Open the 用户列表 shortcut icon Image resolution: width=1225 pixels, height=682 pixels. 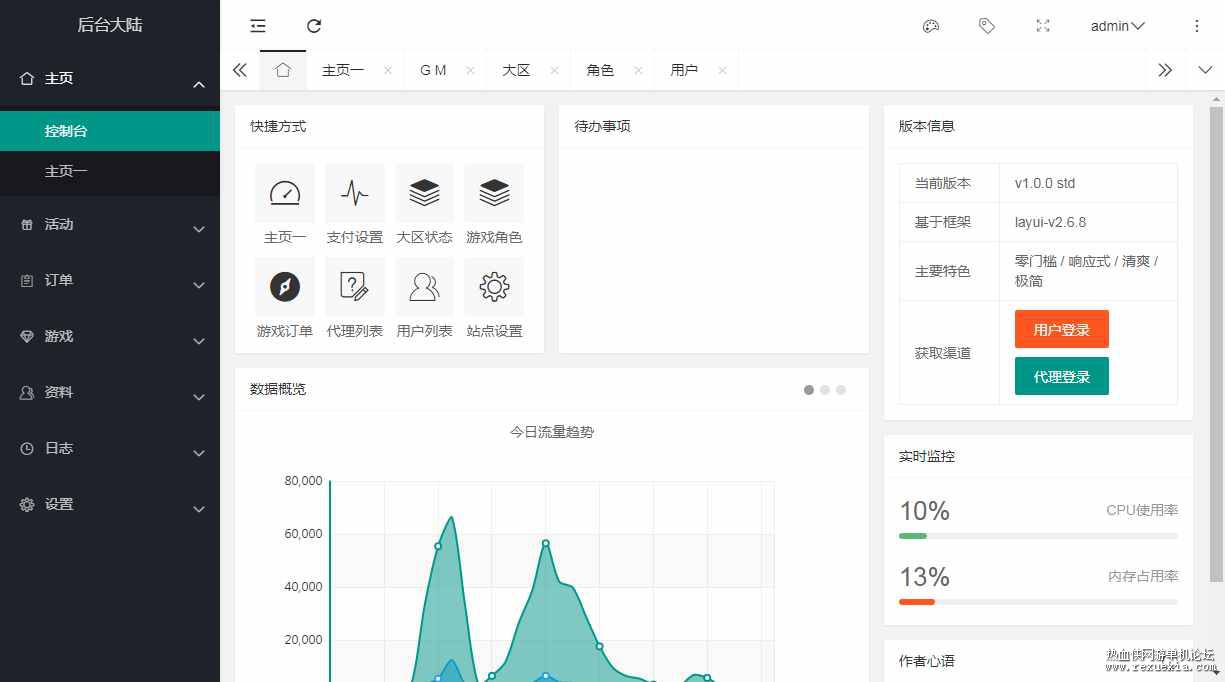pos(425,287)
